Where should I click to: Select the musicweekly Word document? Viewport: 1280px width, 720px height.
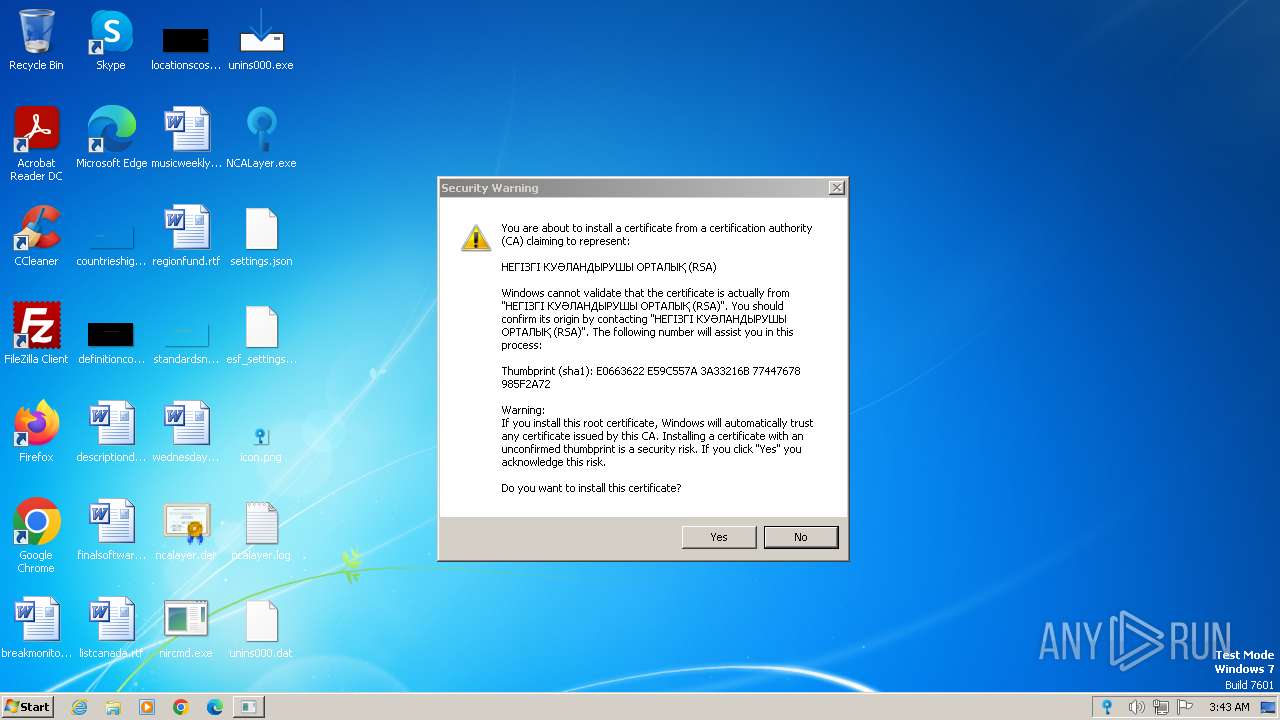point(186,139)
